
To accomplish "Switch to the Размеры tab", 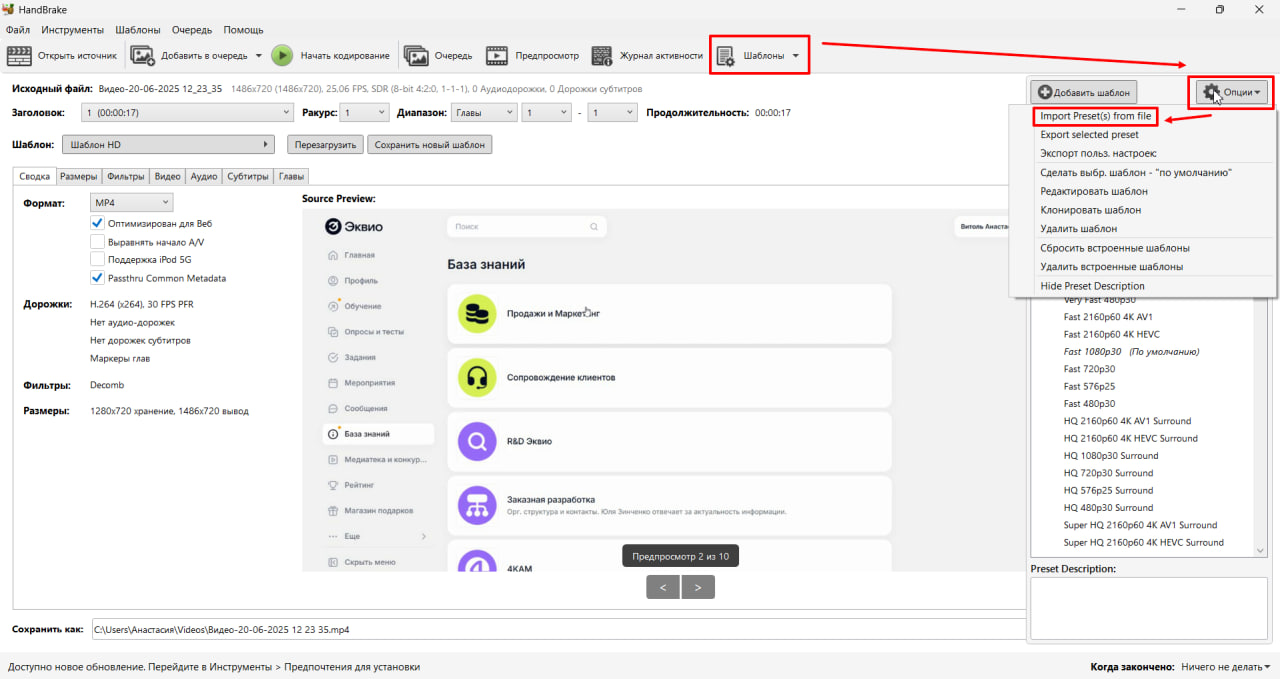I will pyautogui.click(x=78, y=177).
